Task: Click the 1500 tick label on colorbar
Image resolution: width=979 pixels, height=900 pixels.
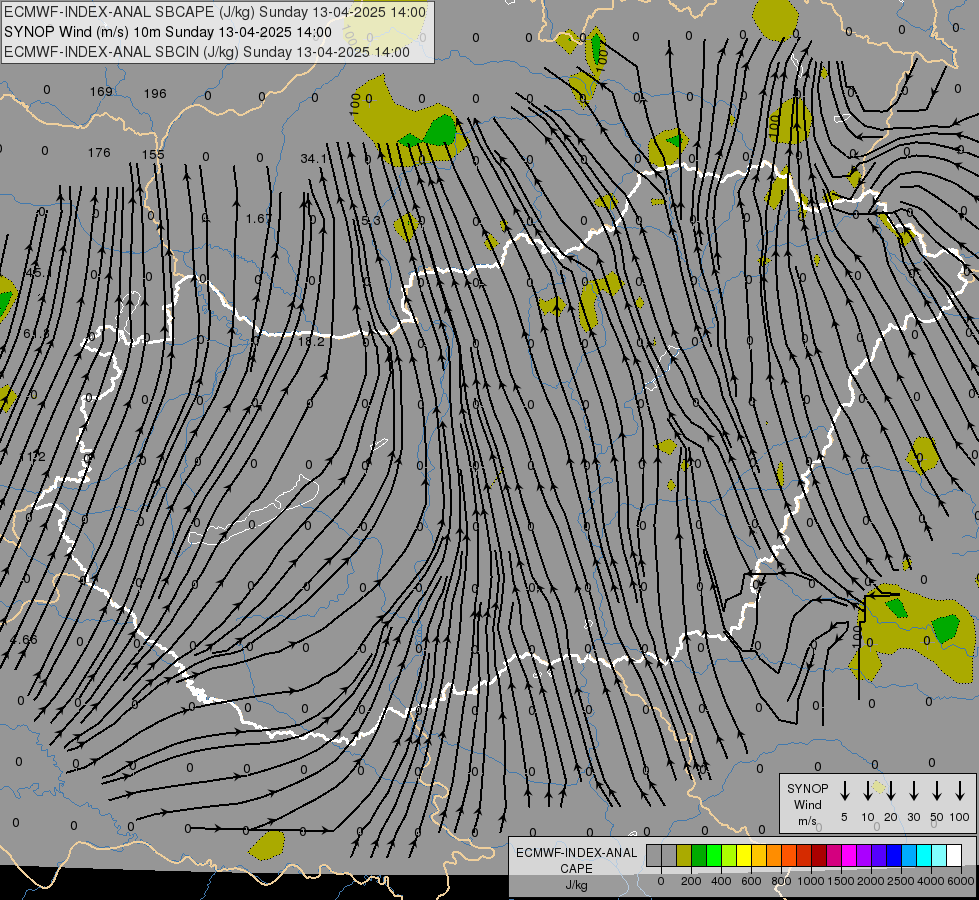Action: (841, 881)
